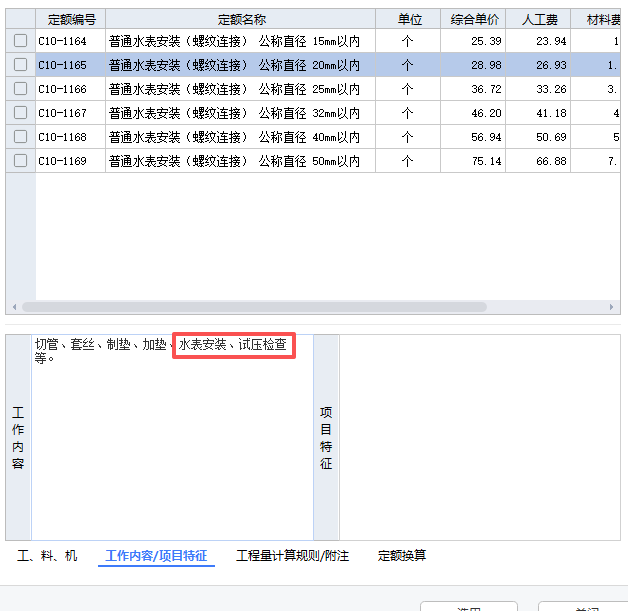628x611 pixels.
Task: Open the 定额换算 tab
Action: pyautogui.click(x=402, y=556)
